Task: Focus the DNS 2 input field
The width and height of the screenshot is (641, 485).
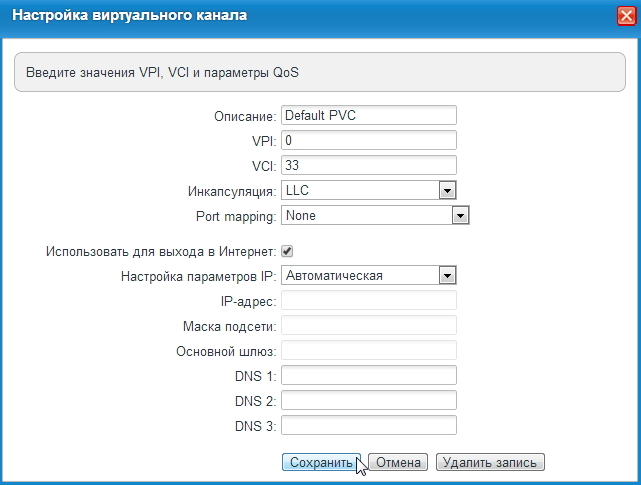Action: coord(368,400)
